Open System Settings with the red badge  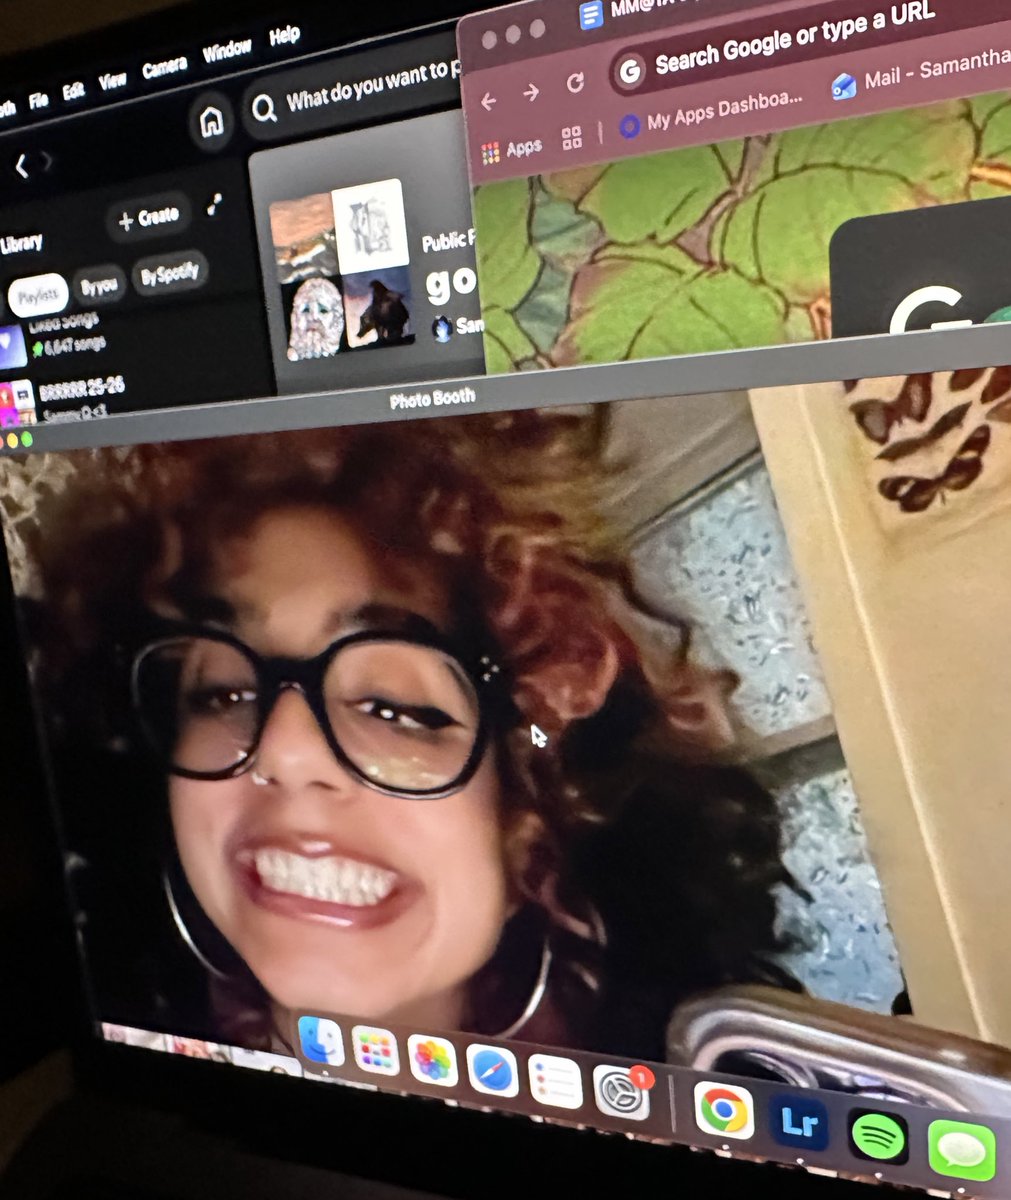(621, 1093)
